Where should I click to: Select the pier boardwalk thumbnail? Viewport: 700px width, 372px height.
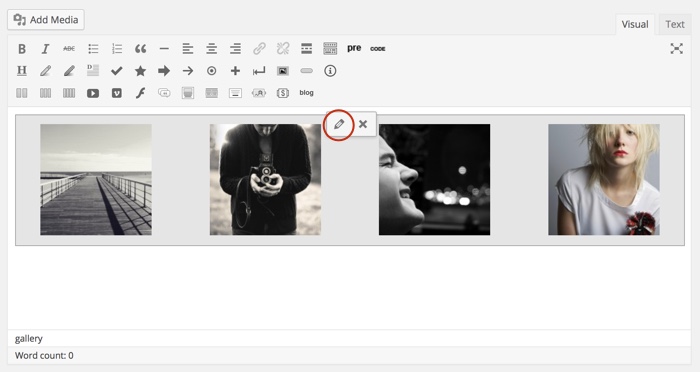(x=96, y=180)
